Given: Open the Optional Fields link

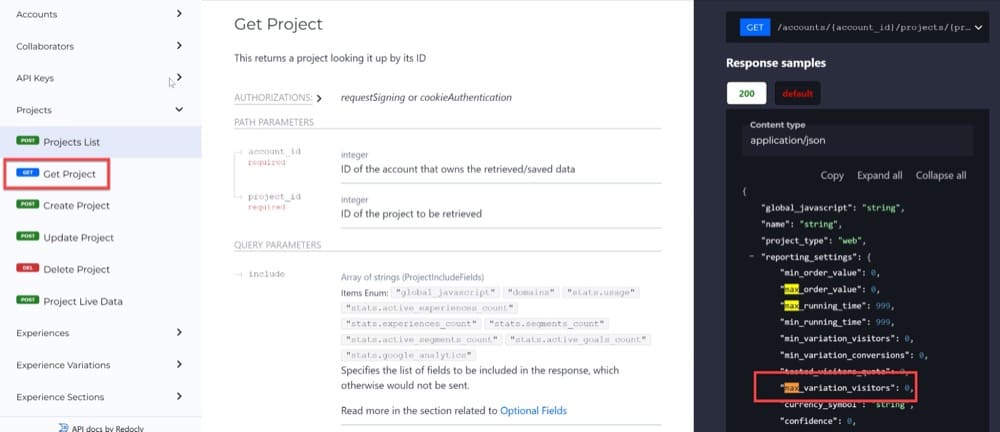Looking at the screenshot, I should pos(533,410).
